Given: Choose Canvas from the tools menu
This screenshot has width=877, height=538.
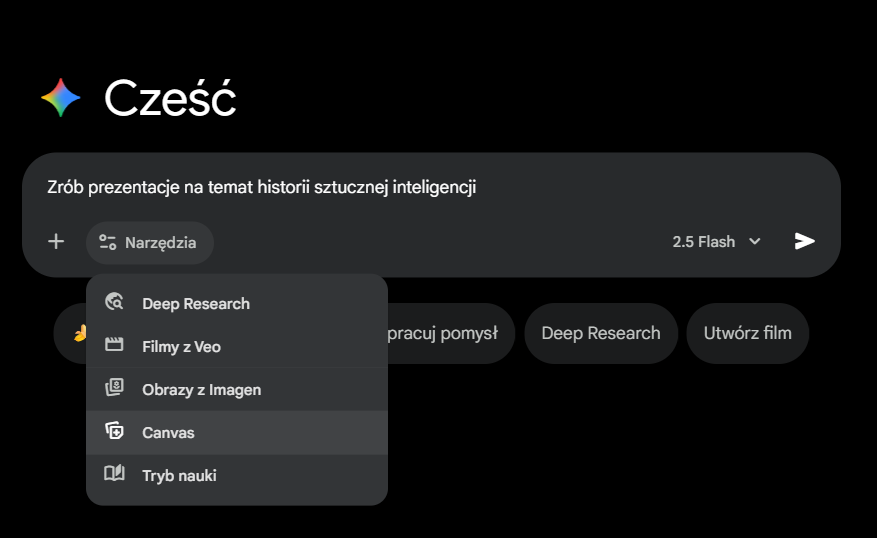Looking at the screenshot, I should [x=168, y=432].
